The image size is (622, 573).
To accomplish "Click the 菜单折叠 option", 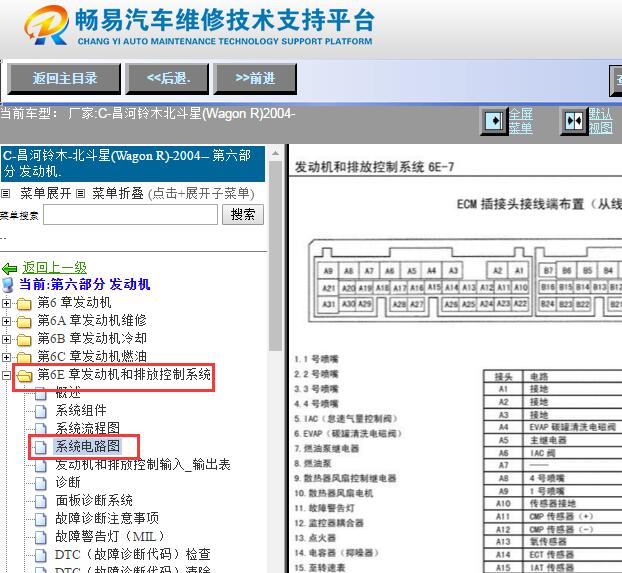I will 118,194.
